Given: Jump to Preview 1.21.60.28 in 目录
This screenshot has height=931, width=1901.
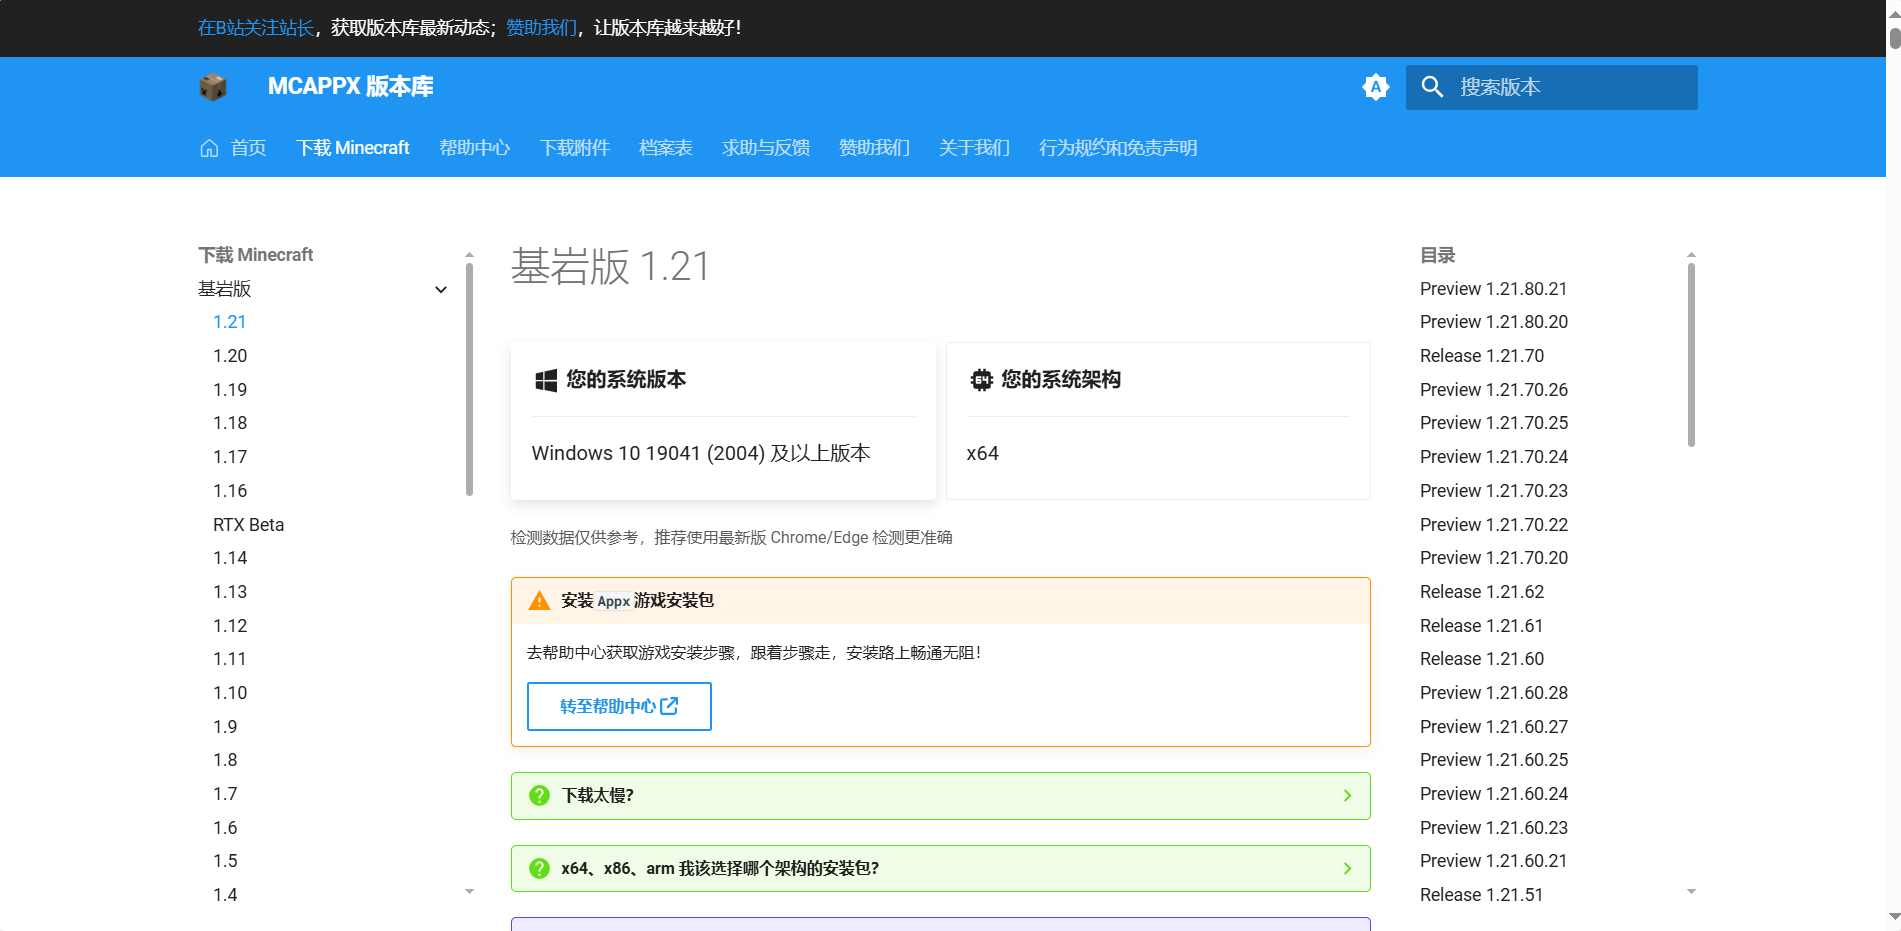Looking at the screenshot, I should (x=1494, y=693).
